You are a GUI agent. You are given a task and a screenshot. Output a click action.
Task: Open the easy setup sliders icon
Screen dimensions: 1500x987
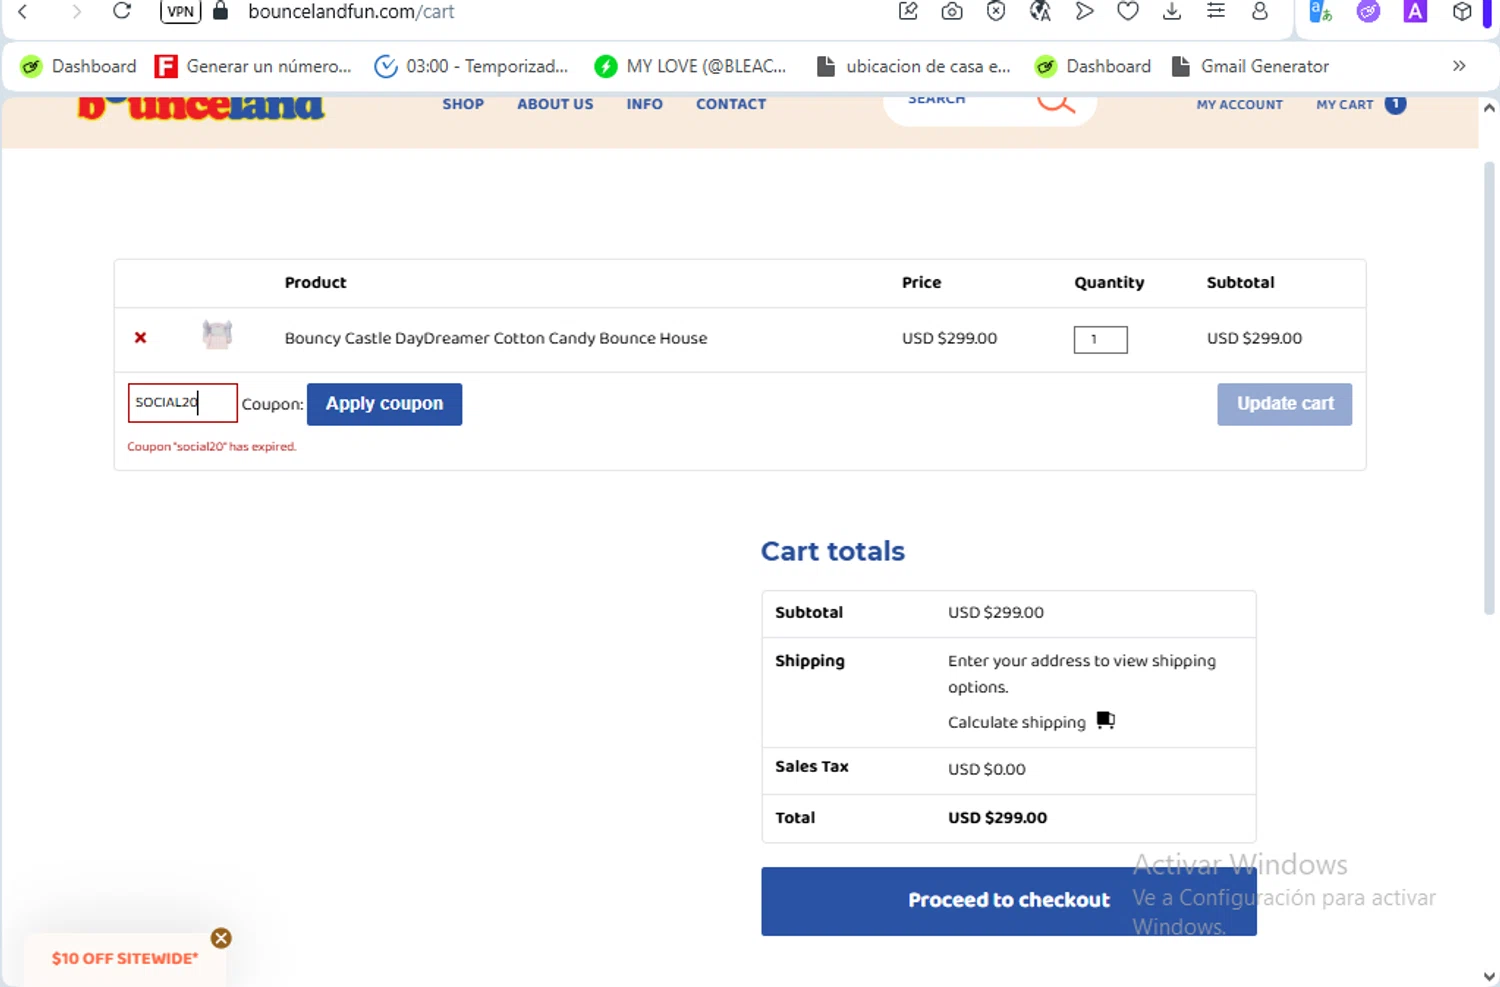click(x=1216, y=12)
